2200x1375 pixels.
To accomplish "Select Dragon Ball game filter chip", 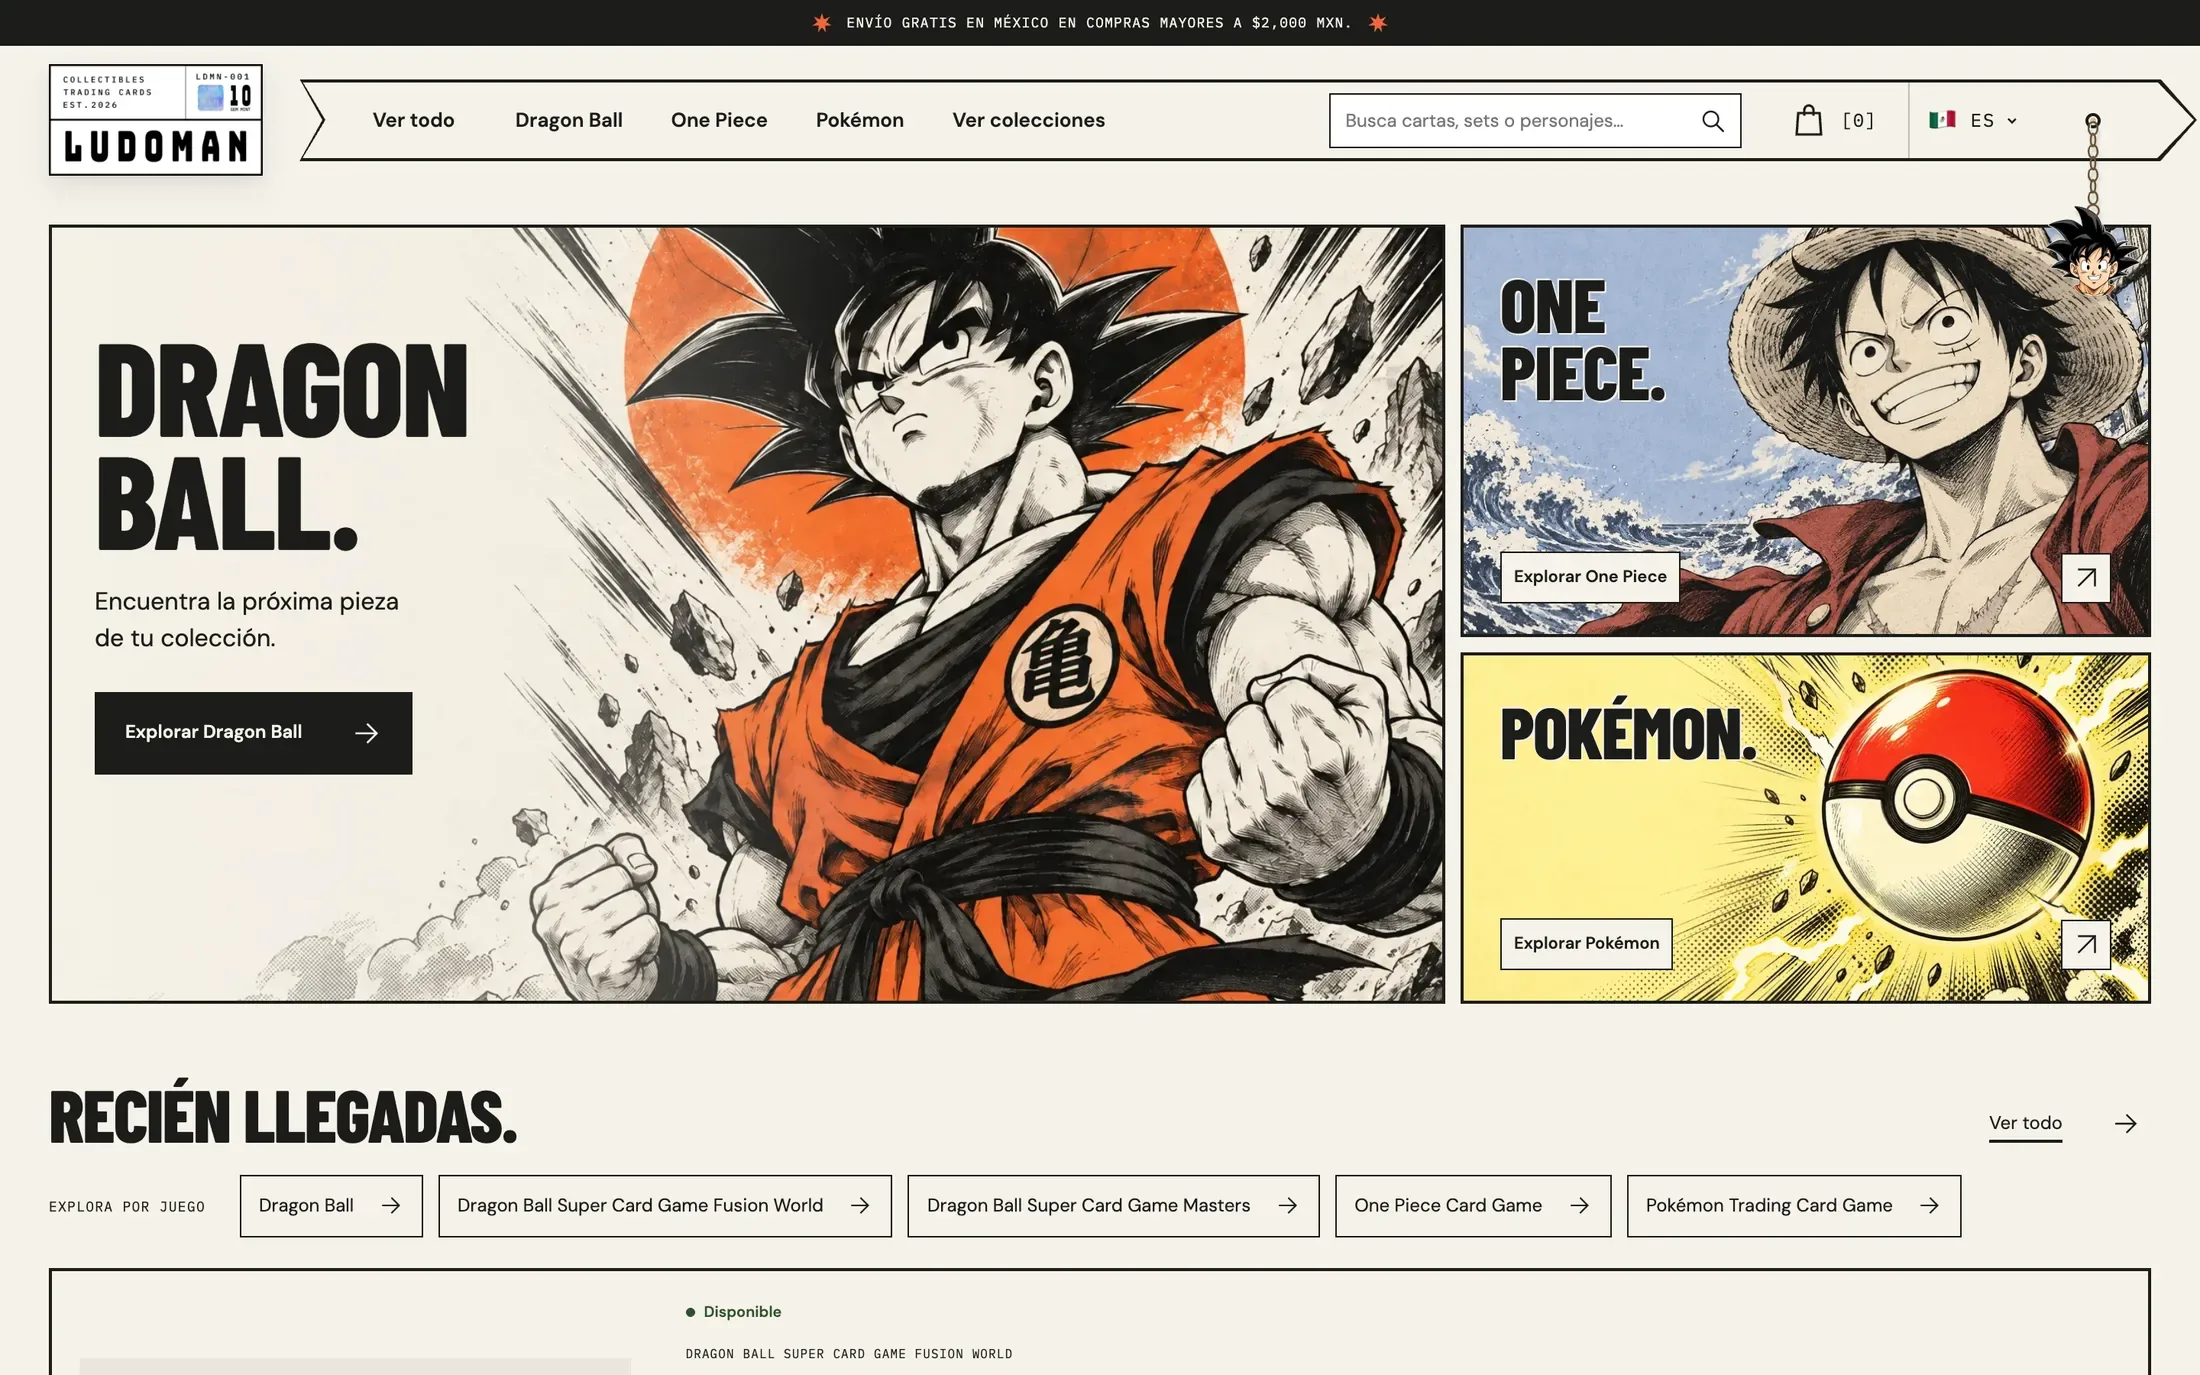I will [x=331, y=1206].
